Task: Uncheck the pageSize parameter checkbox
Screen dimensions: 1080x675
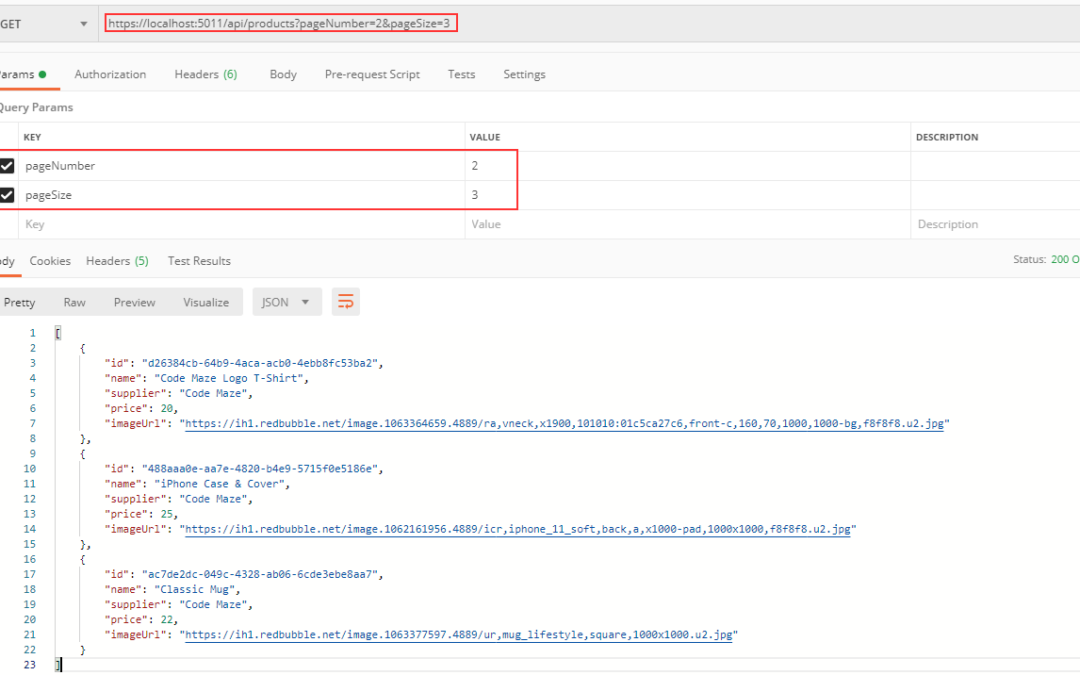Action: click(x=7, y=195)
